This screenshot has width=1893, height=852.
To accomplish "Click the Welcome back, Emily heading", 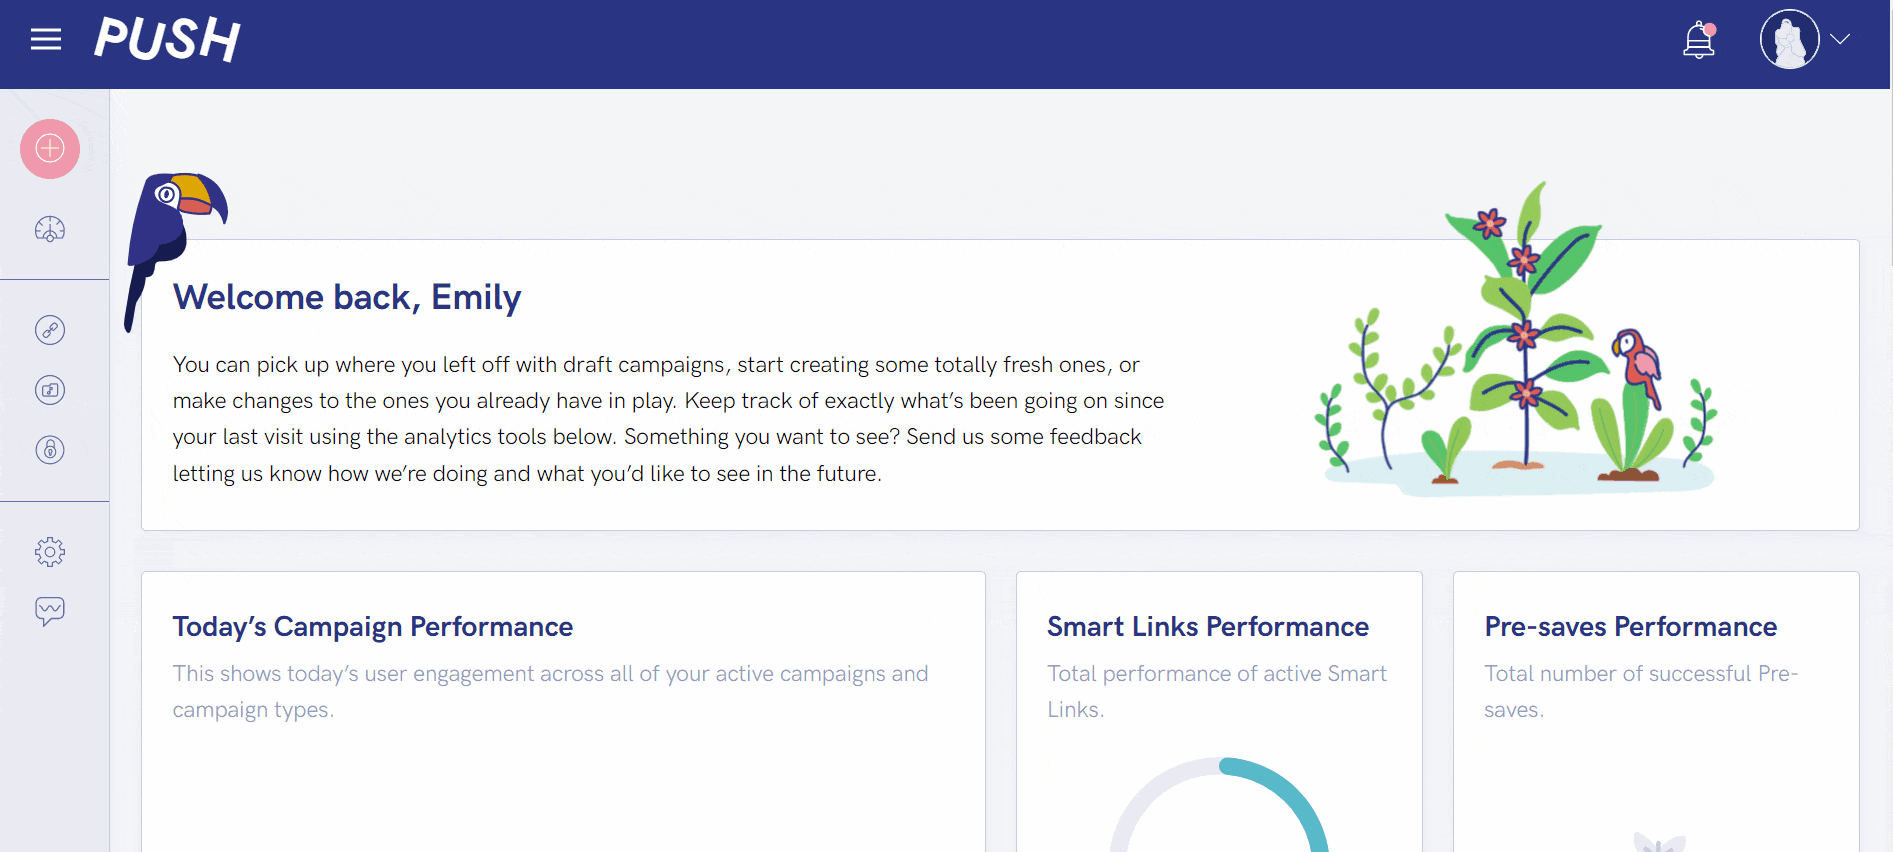I will 347,297.
